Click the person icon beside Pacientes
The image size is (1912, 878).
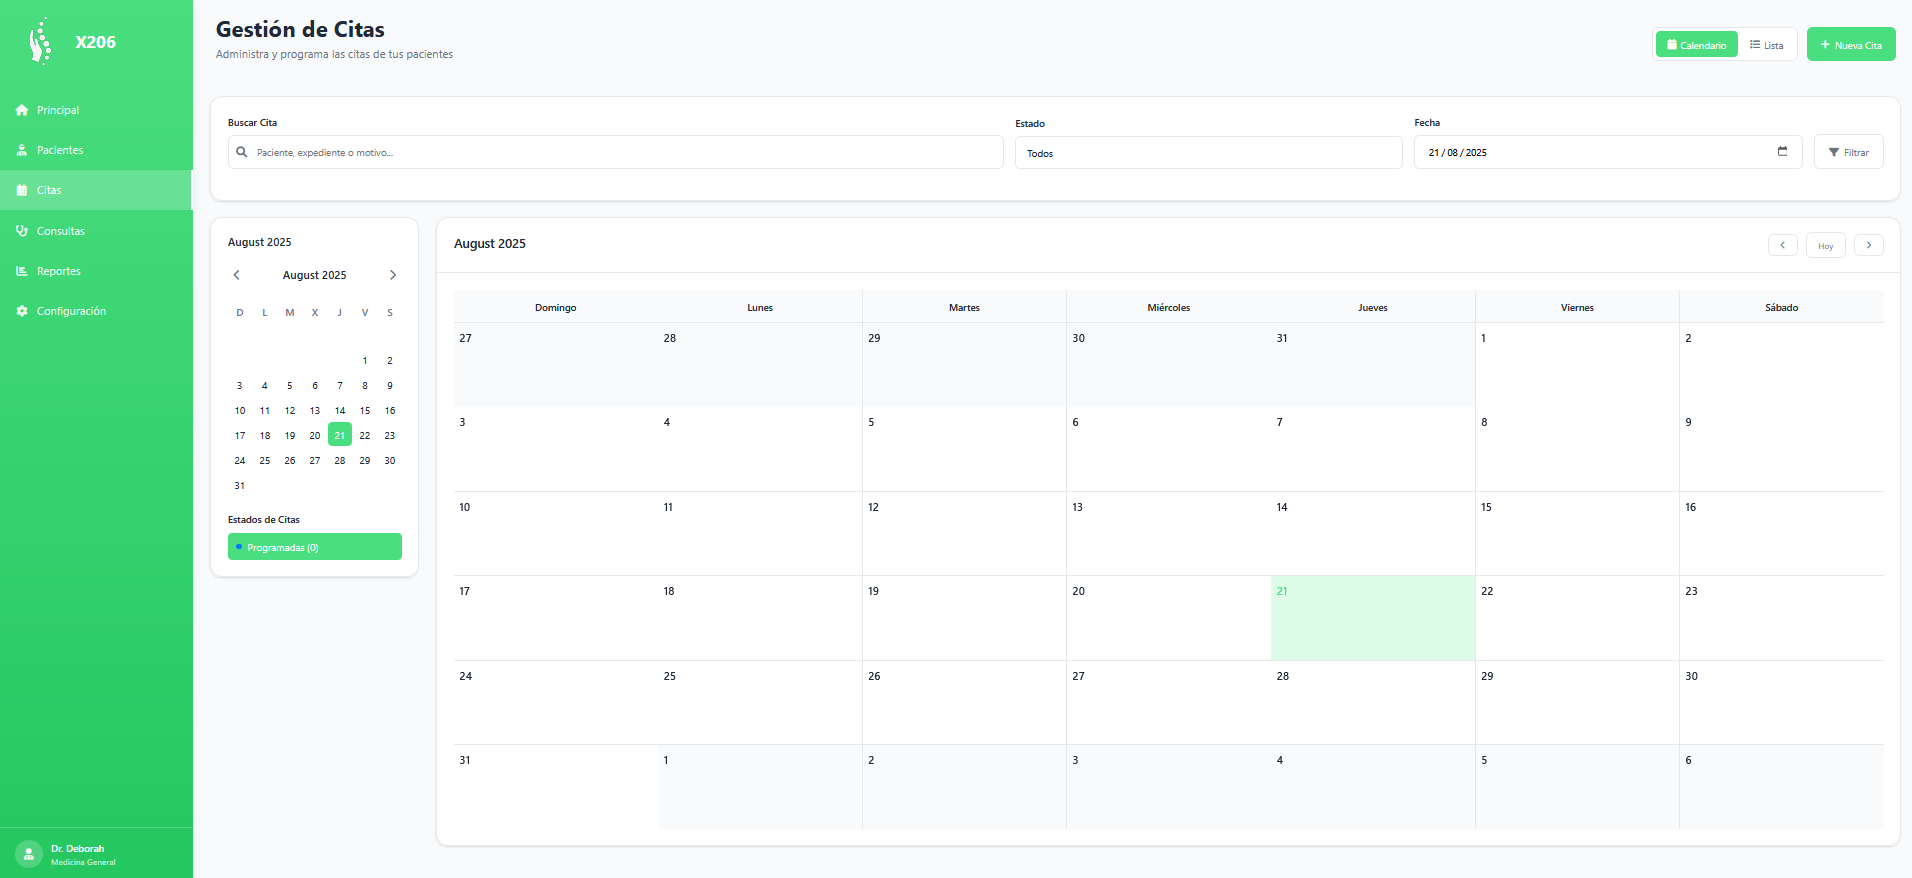pos(22,150)
